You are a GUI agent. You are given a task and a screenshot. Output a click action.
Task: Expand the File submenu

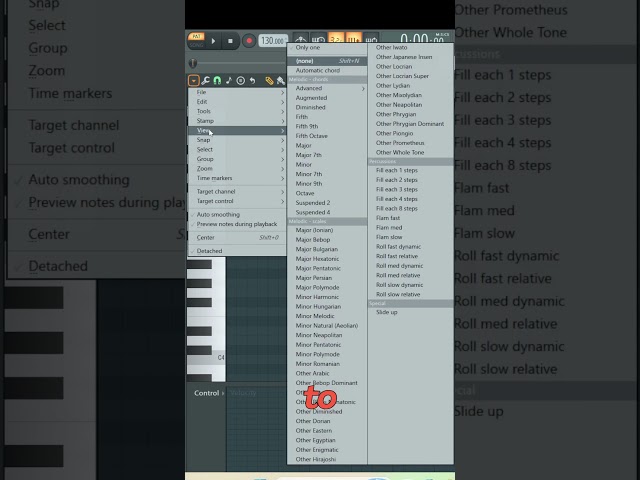click(x=237, y=92)
